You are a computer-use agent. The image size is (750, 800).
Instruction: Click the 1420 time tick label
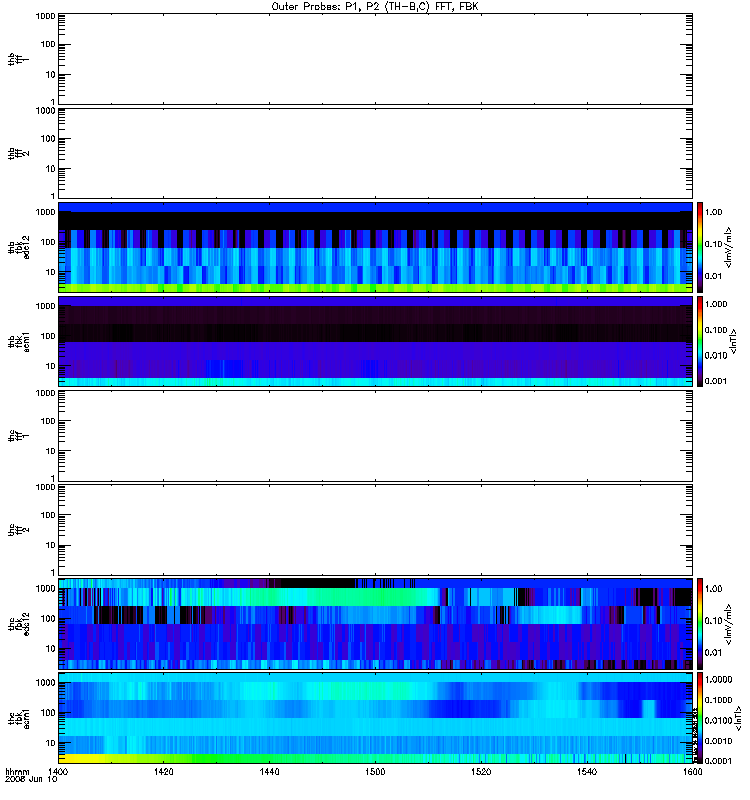point(163,772)
